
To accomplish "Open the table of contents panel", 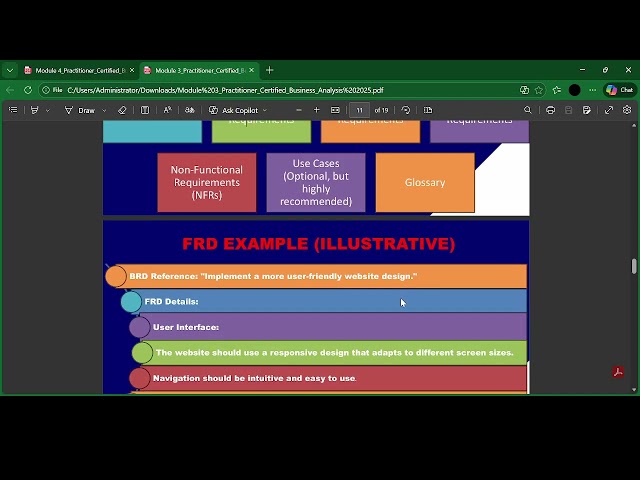I will pyautogui.click(x=12, y=110).
